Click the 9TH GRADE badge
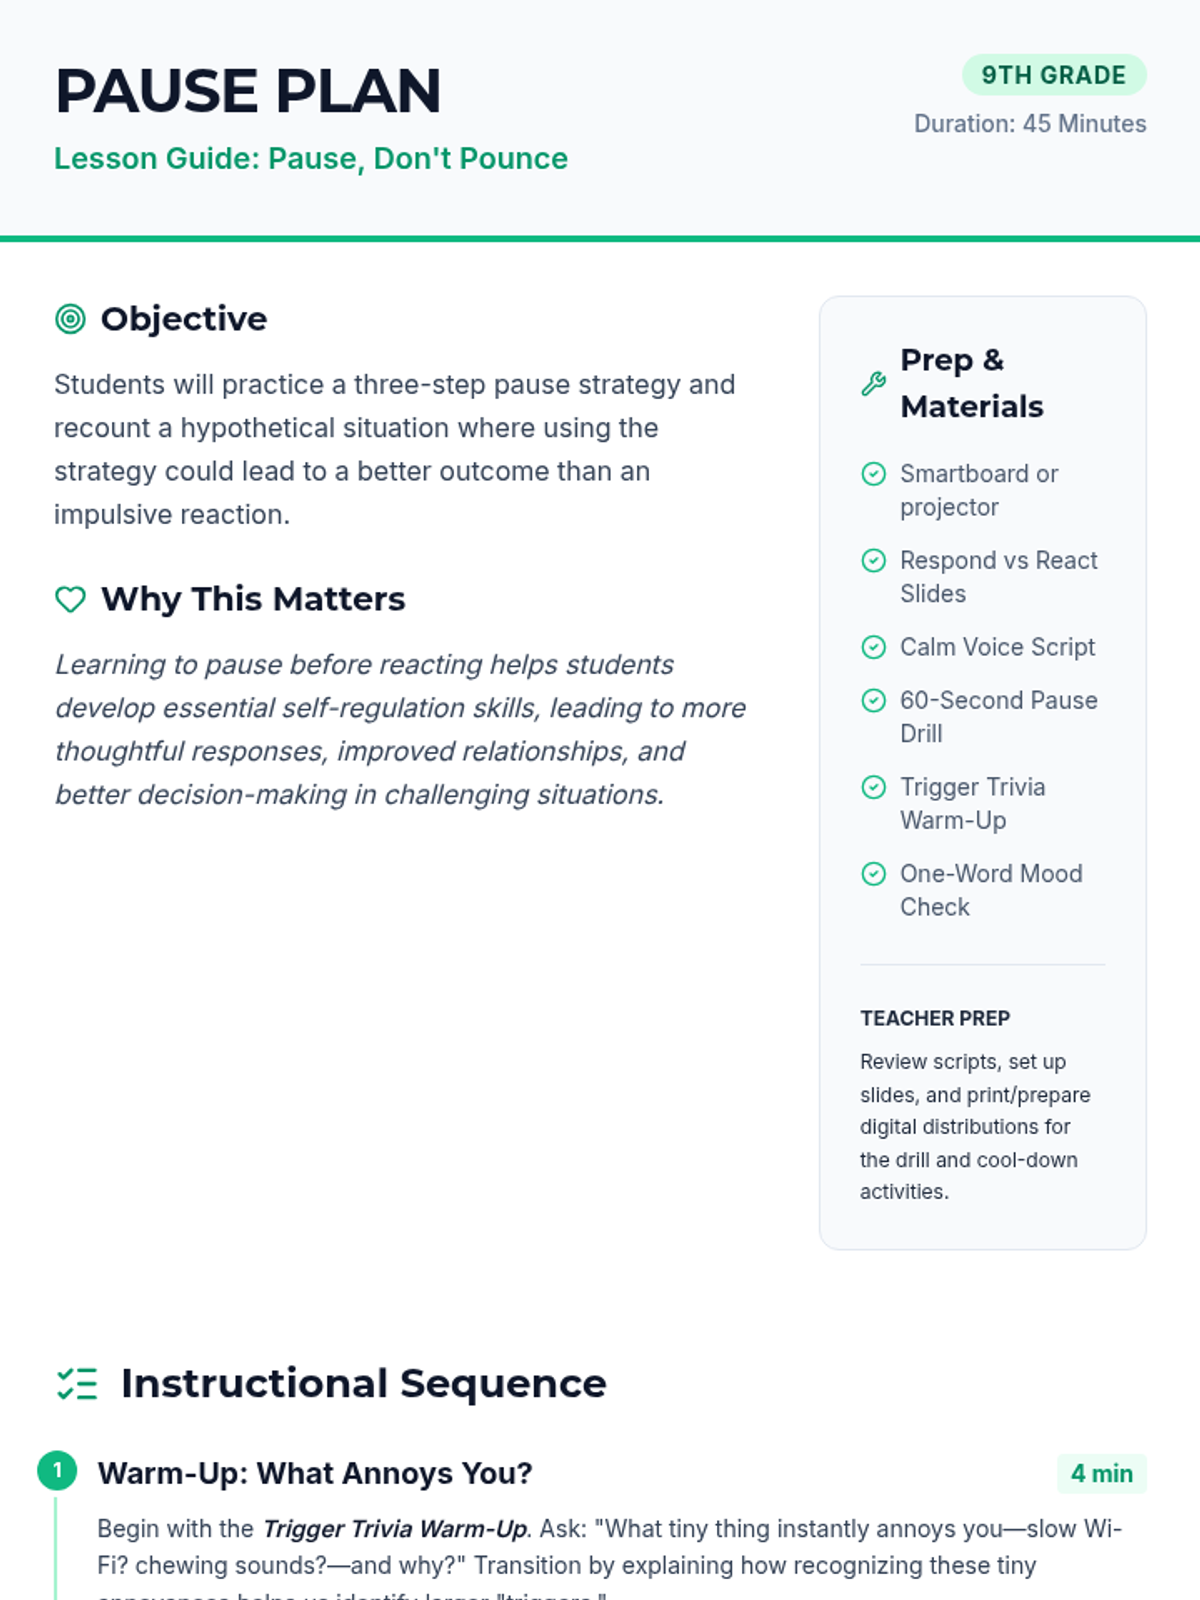Viewport: 1200px width, 1600px height. click(1053, 75)
